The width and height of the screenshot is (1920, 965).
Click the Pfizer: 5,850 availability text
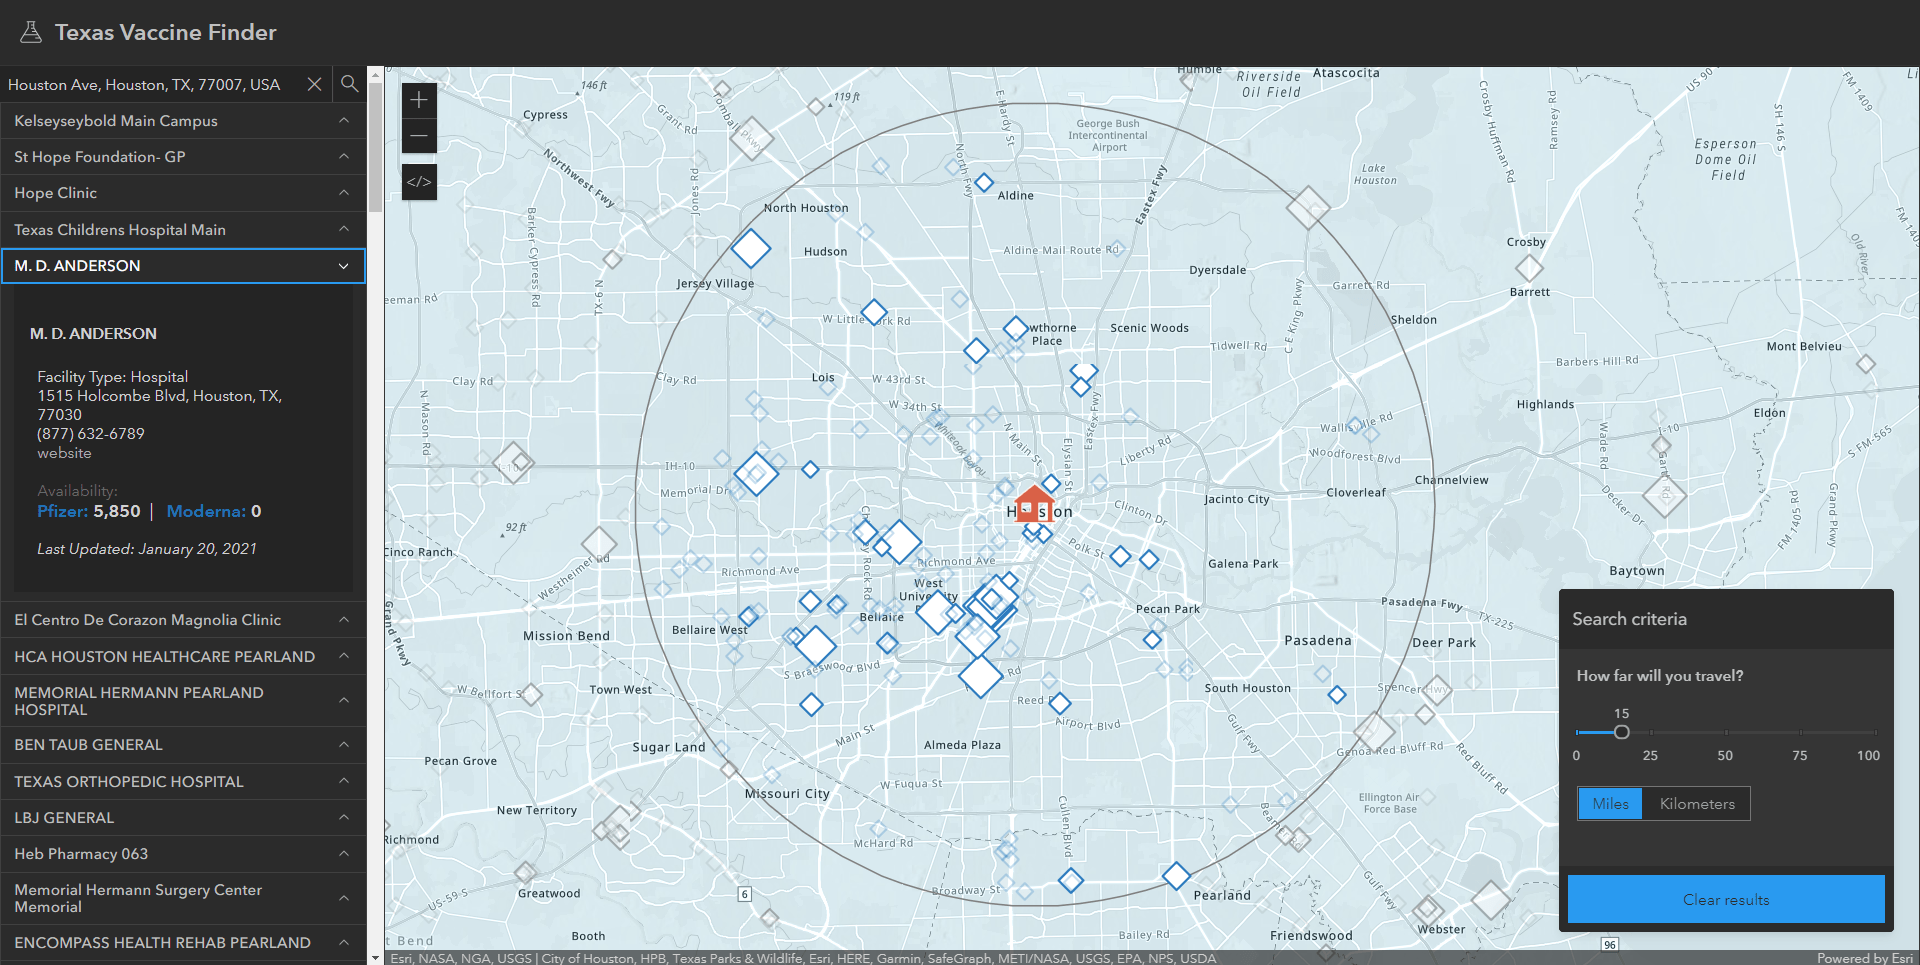click(x=89, y=511)
